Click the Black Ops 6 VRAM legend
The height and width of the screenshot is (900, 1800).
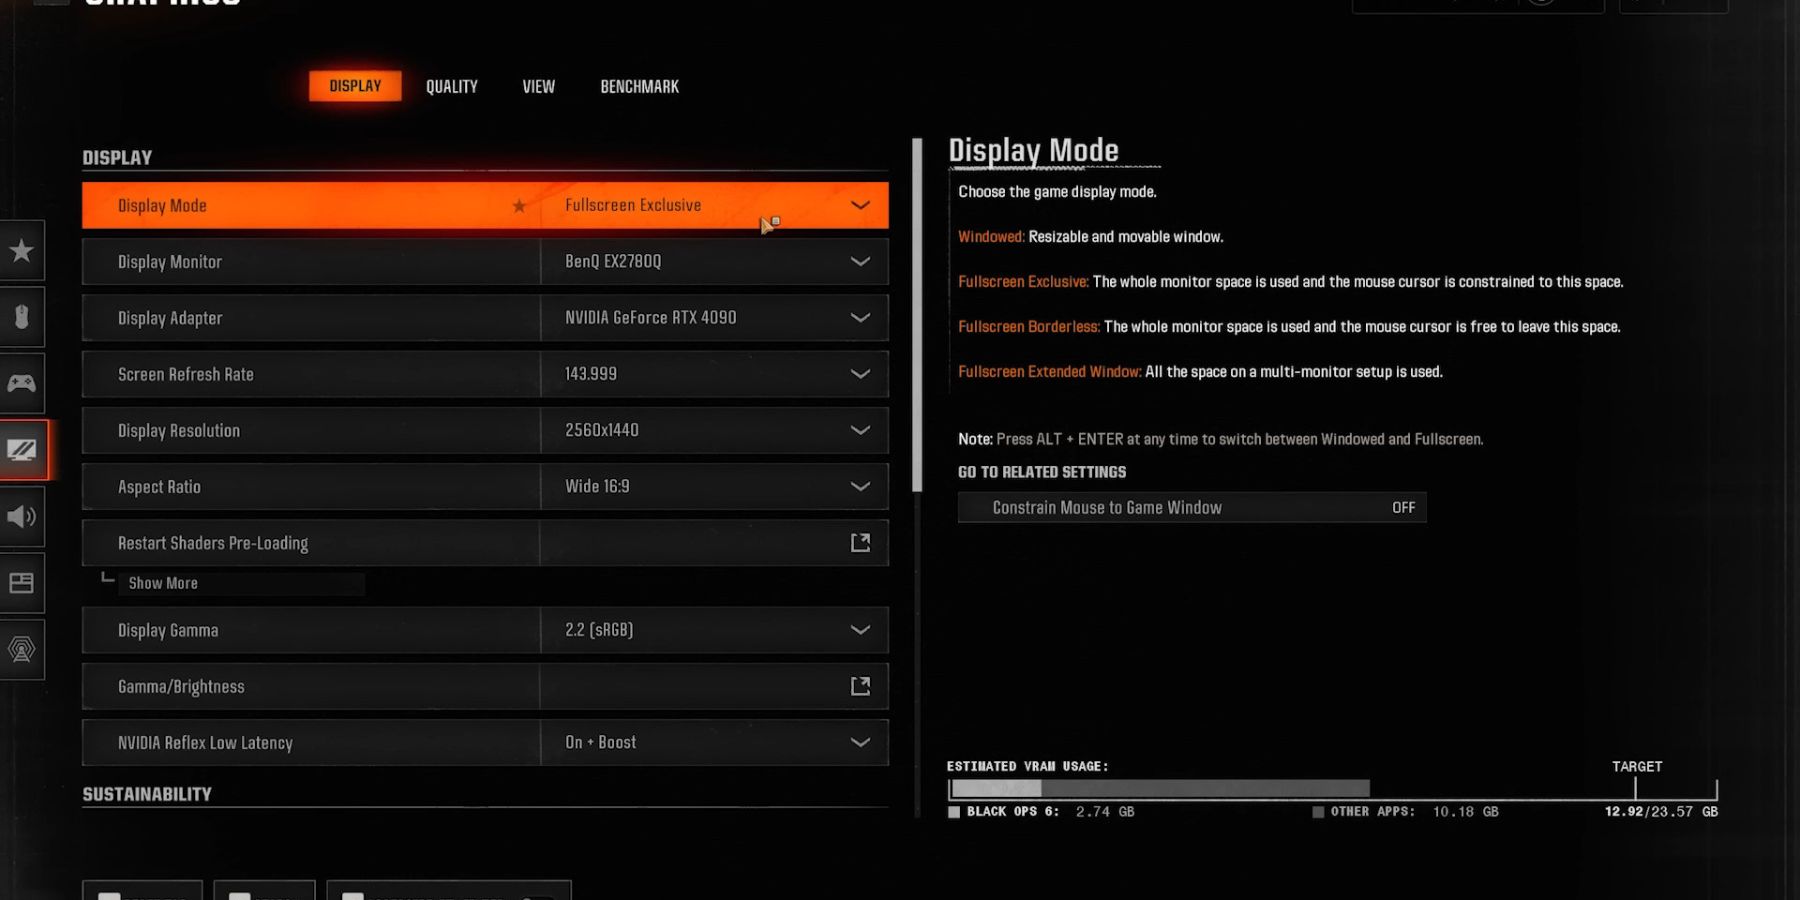(1041, 812)
